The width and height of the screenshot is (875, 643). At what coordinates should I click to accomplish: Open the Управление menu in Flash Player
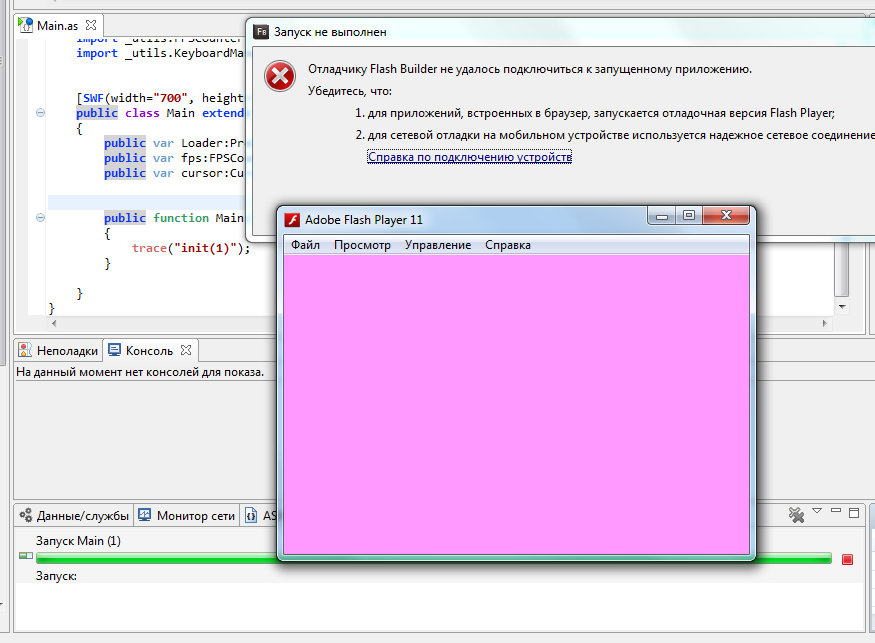pyautogui.click(x=438, y=245)
